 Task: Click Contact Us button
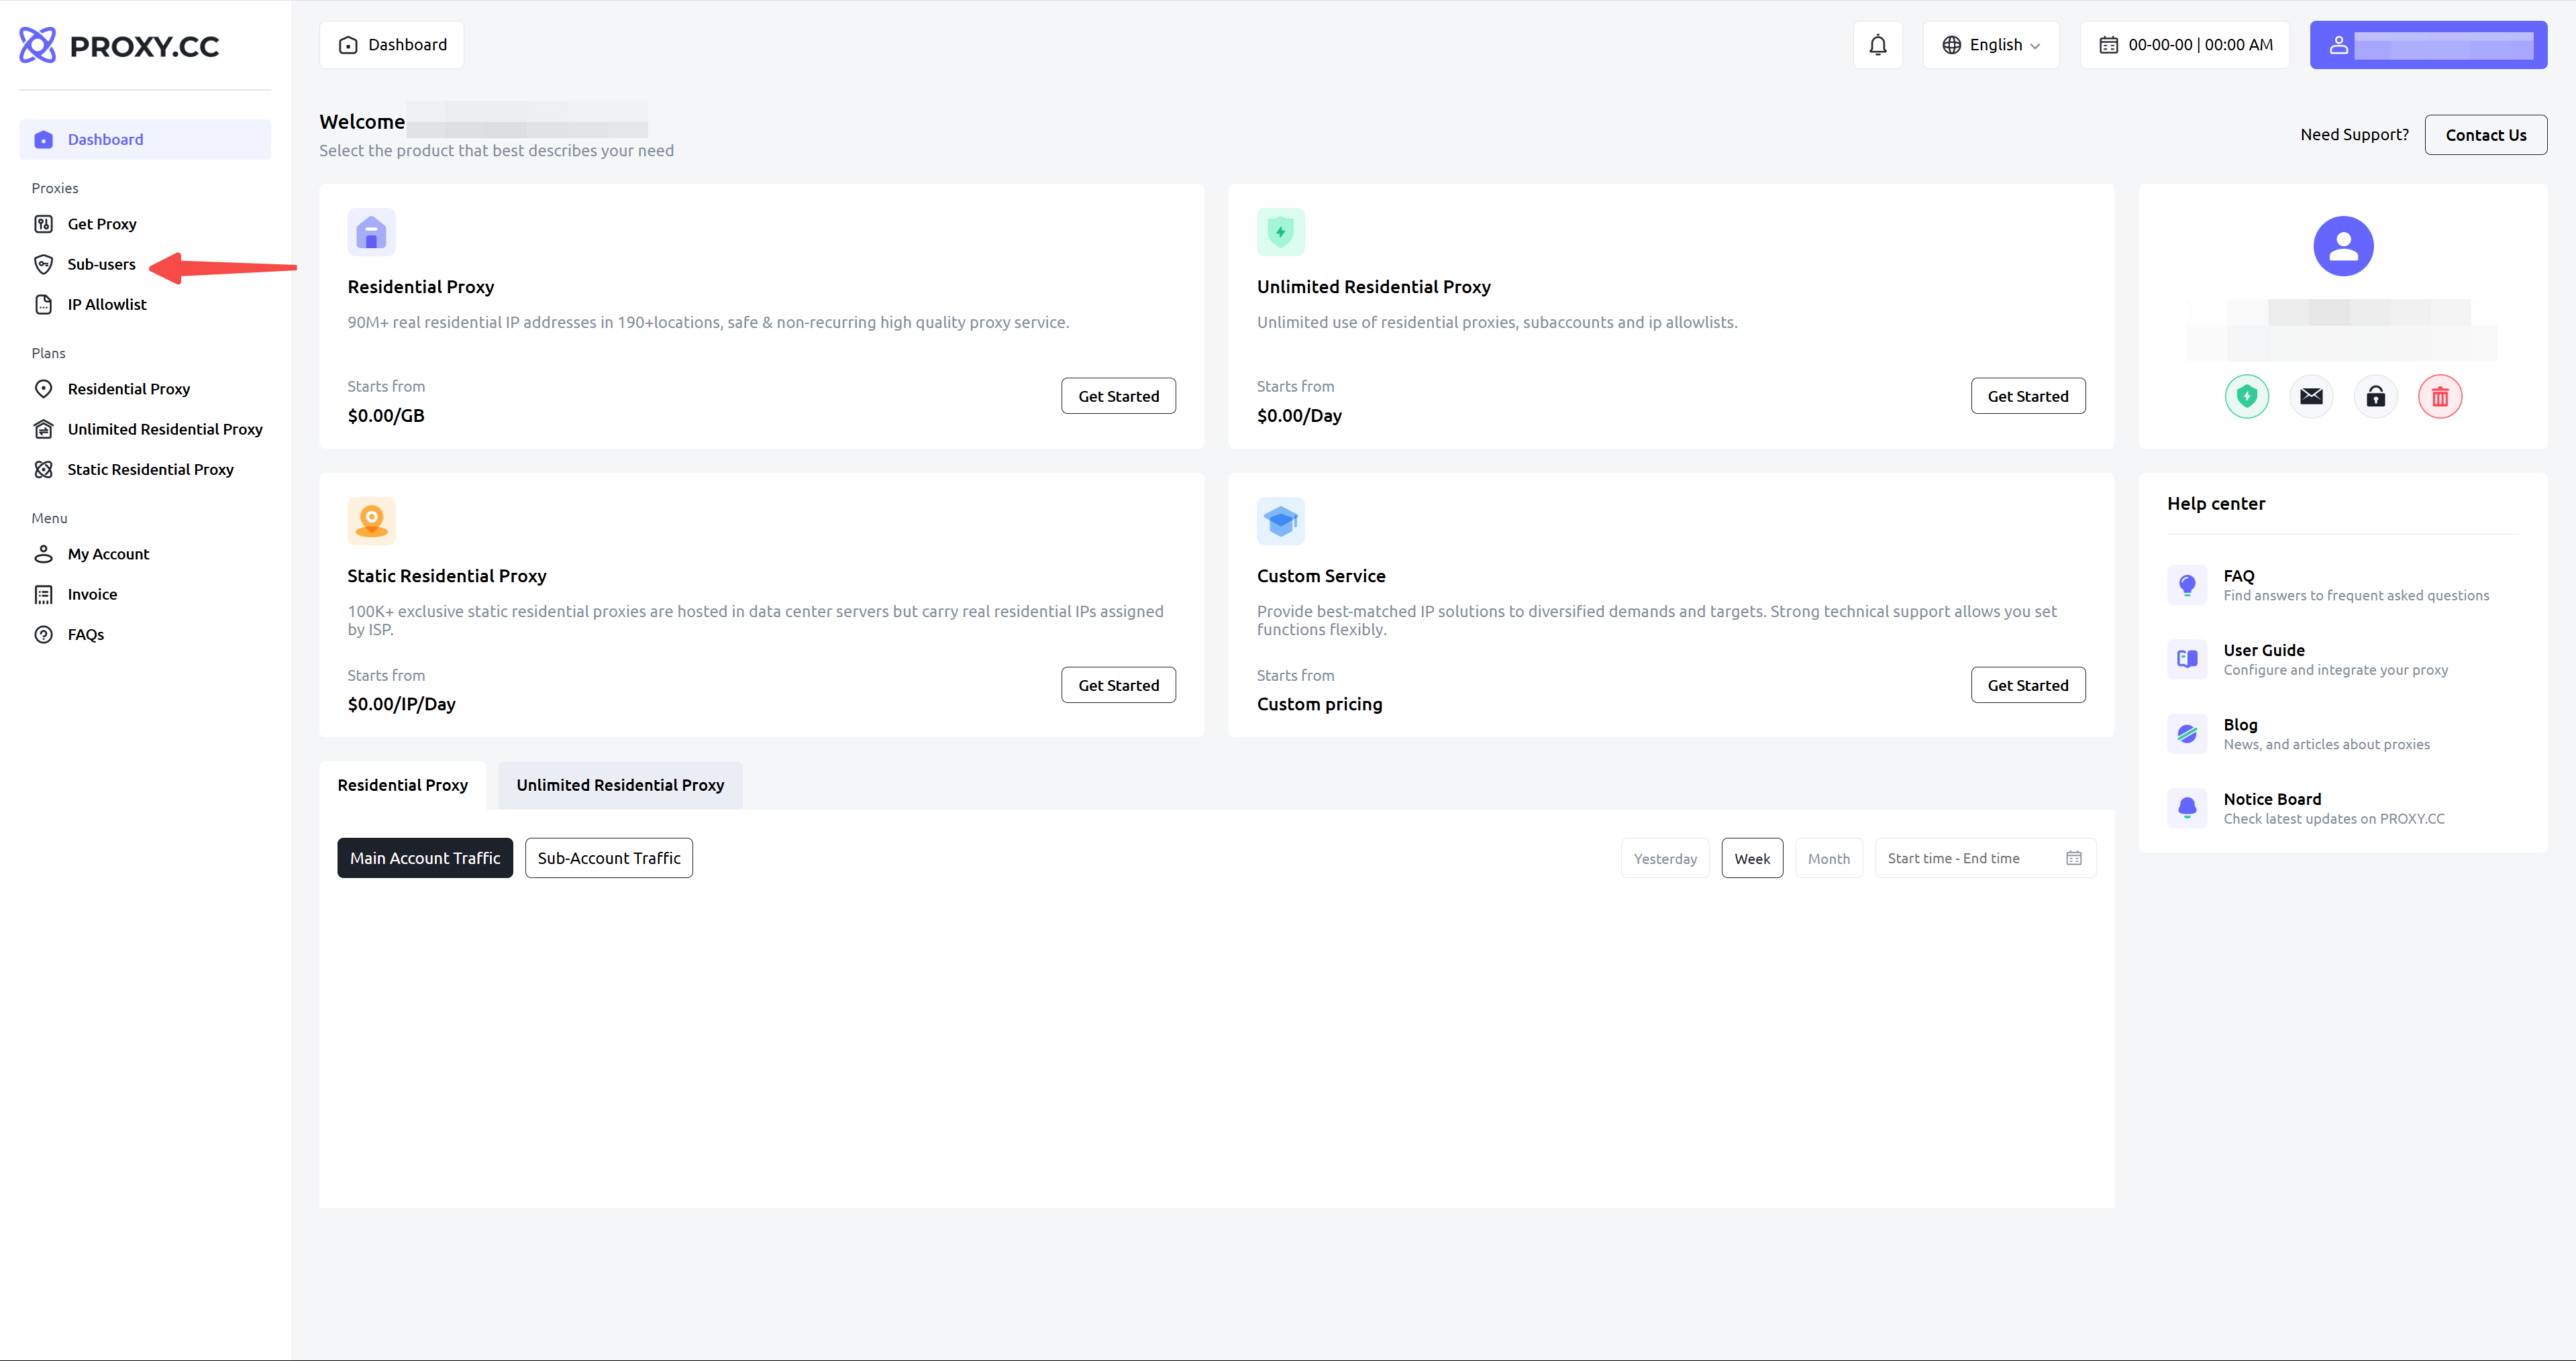[x=2486, y=135]
